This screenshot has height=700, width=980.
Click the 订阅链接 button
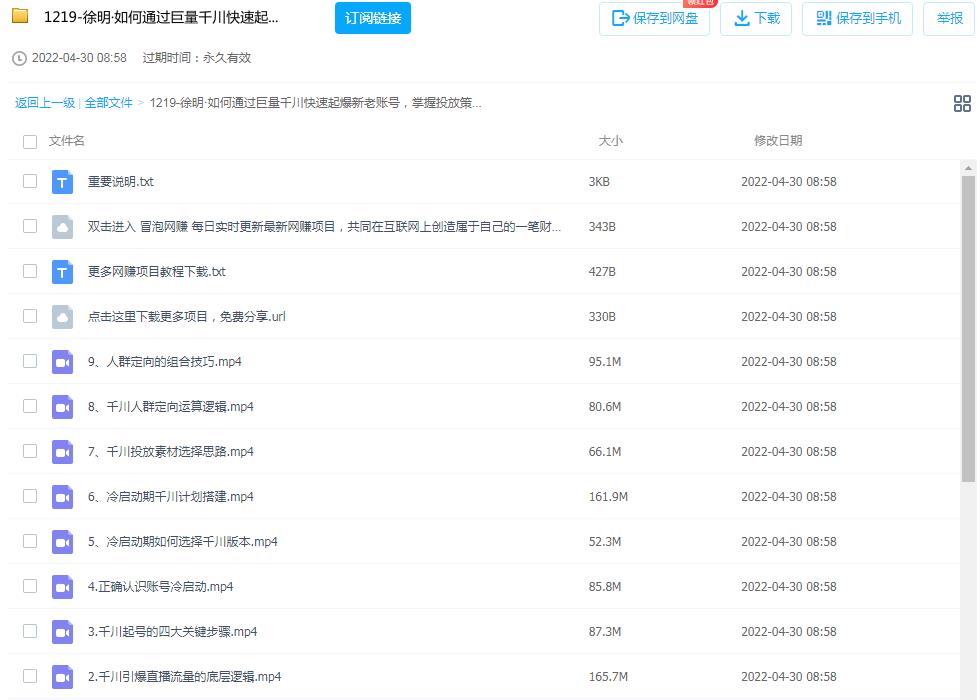pos(372,18)
